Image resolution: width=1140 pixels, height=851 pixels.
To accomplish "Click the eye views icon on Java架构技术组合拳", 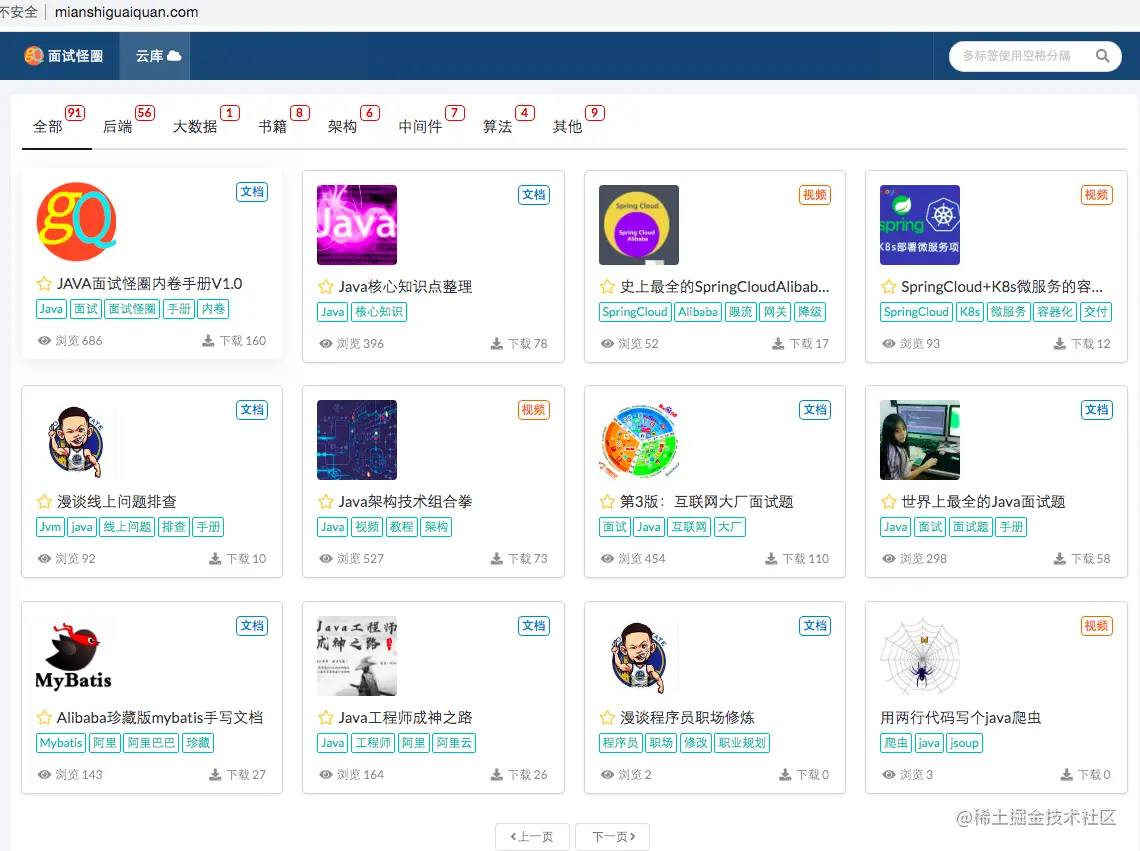I will coord(326,559).
